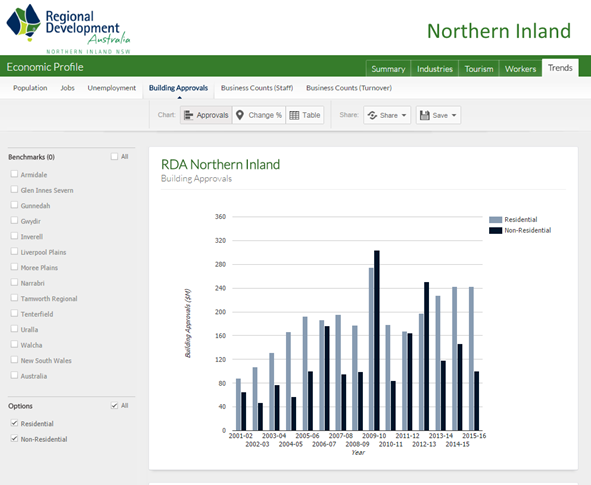Open the Tourism tab
Screen dimensions: 591x485
[x=479, y=69]
